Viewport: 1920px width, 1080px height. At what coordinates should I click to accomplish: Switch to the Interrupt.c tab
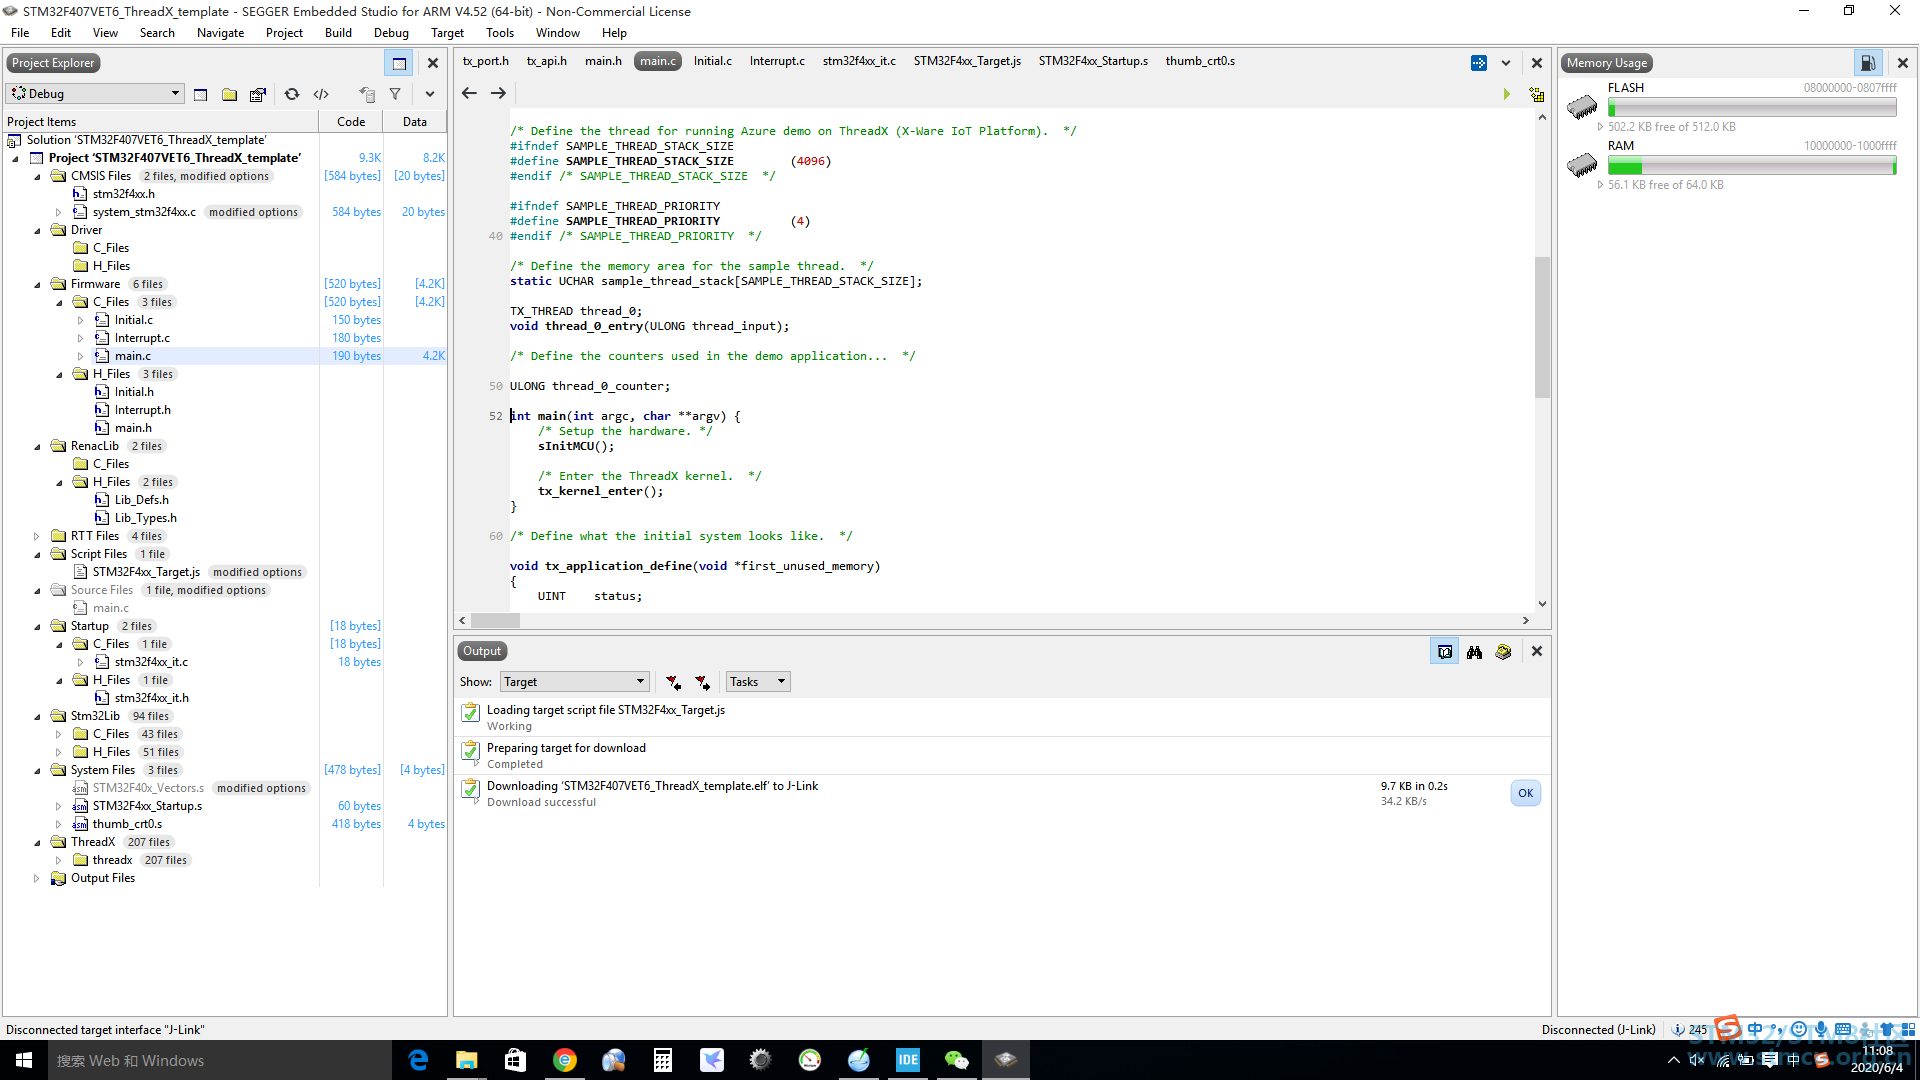[777, 61]
